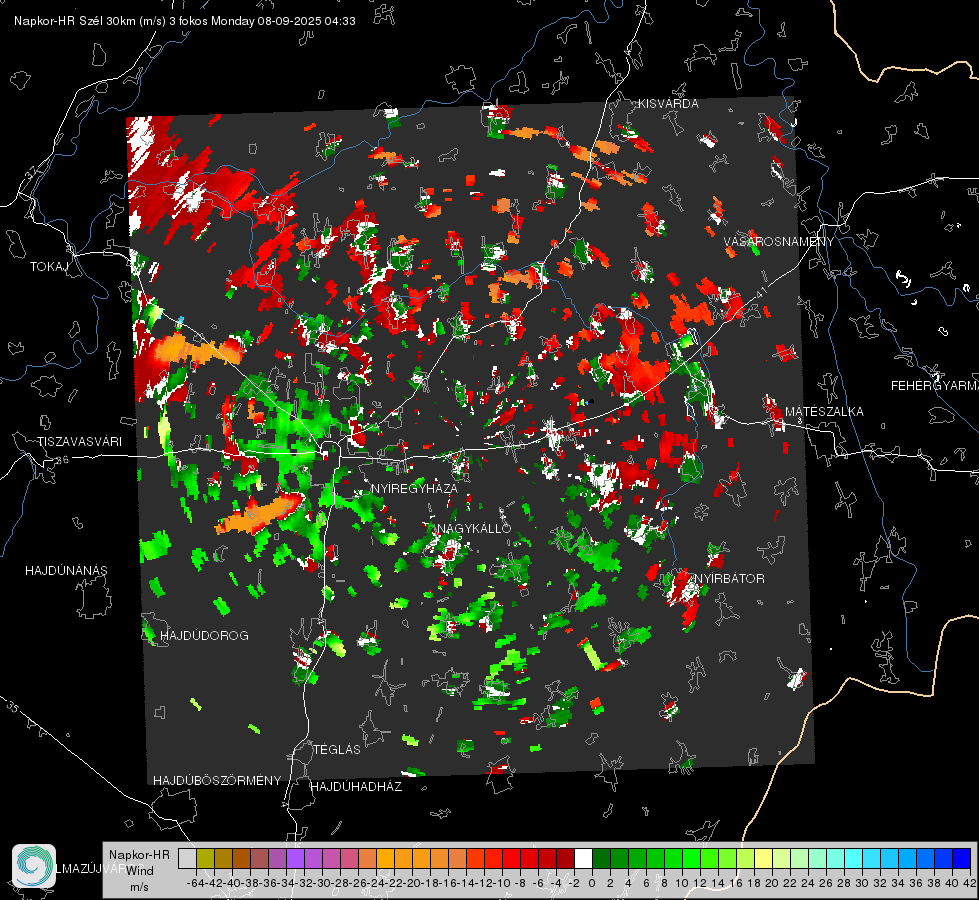The image size is (979, 900).
Task: Select the white swatch left of 0
Action: click(583, 858)
